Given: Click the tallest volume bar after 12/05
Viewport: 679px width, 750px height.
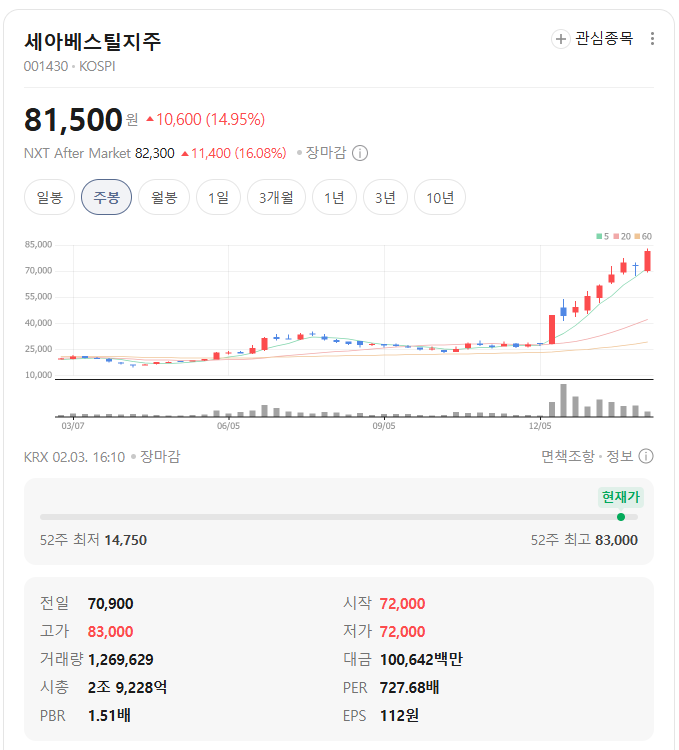Looking at the screenshot, I should click(x=563, y=400).
